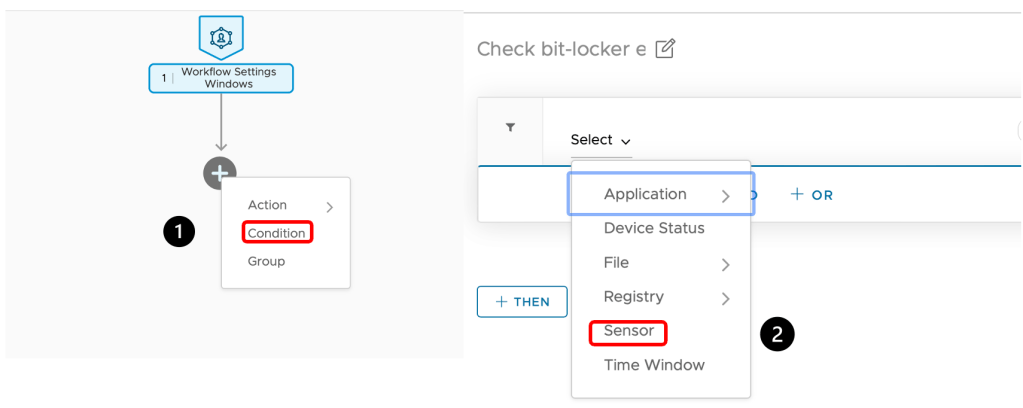The height and width of the screenshot is (408, 1023).
Task: Open the Select dropdown
Action: click(600, 140)
